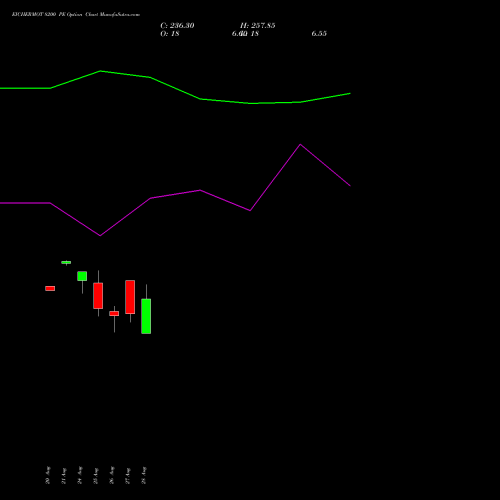Click the '21 Aug' date axis label
The width and height of the screenshot is (500, 500).
pyautogui.click(x=64, y=476)
